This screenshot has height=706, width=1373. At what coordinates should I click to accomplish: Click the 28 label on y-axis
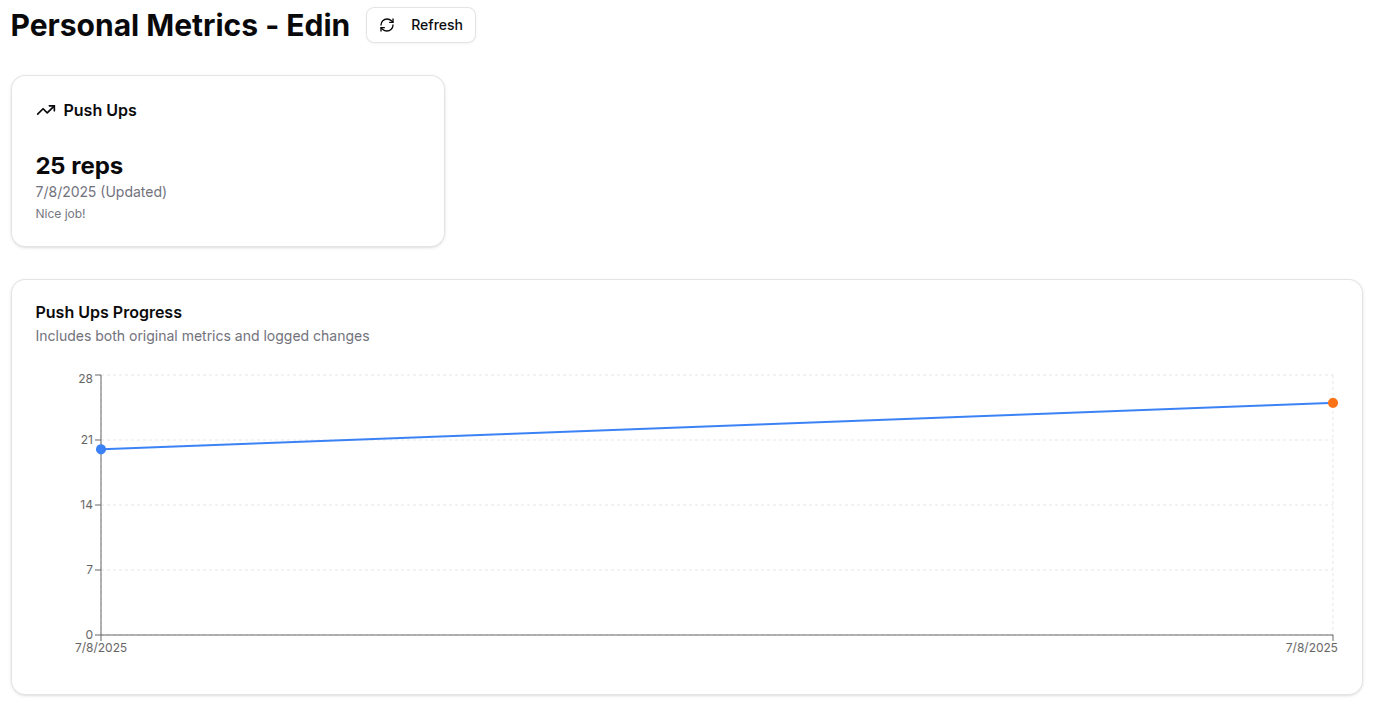coord(85,378)
